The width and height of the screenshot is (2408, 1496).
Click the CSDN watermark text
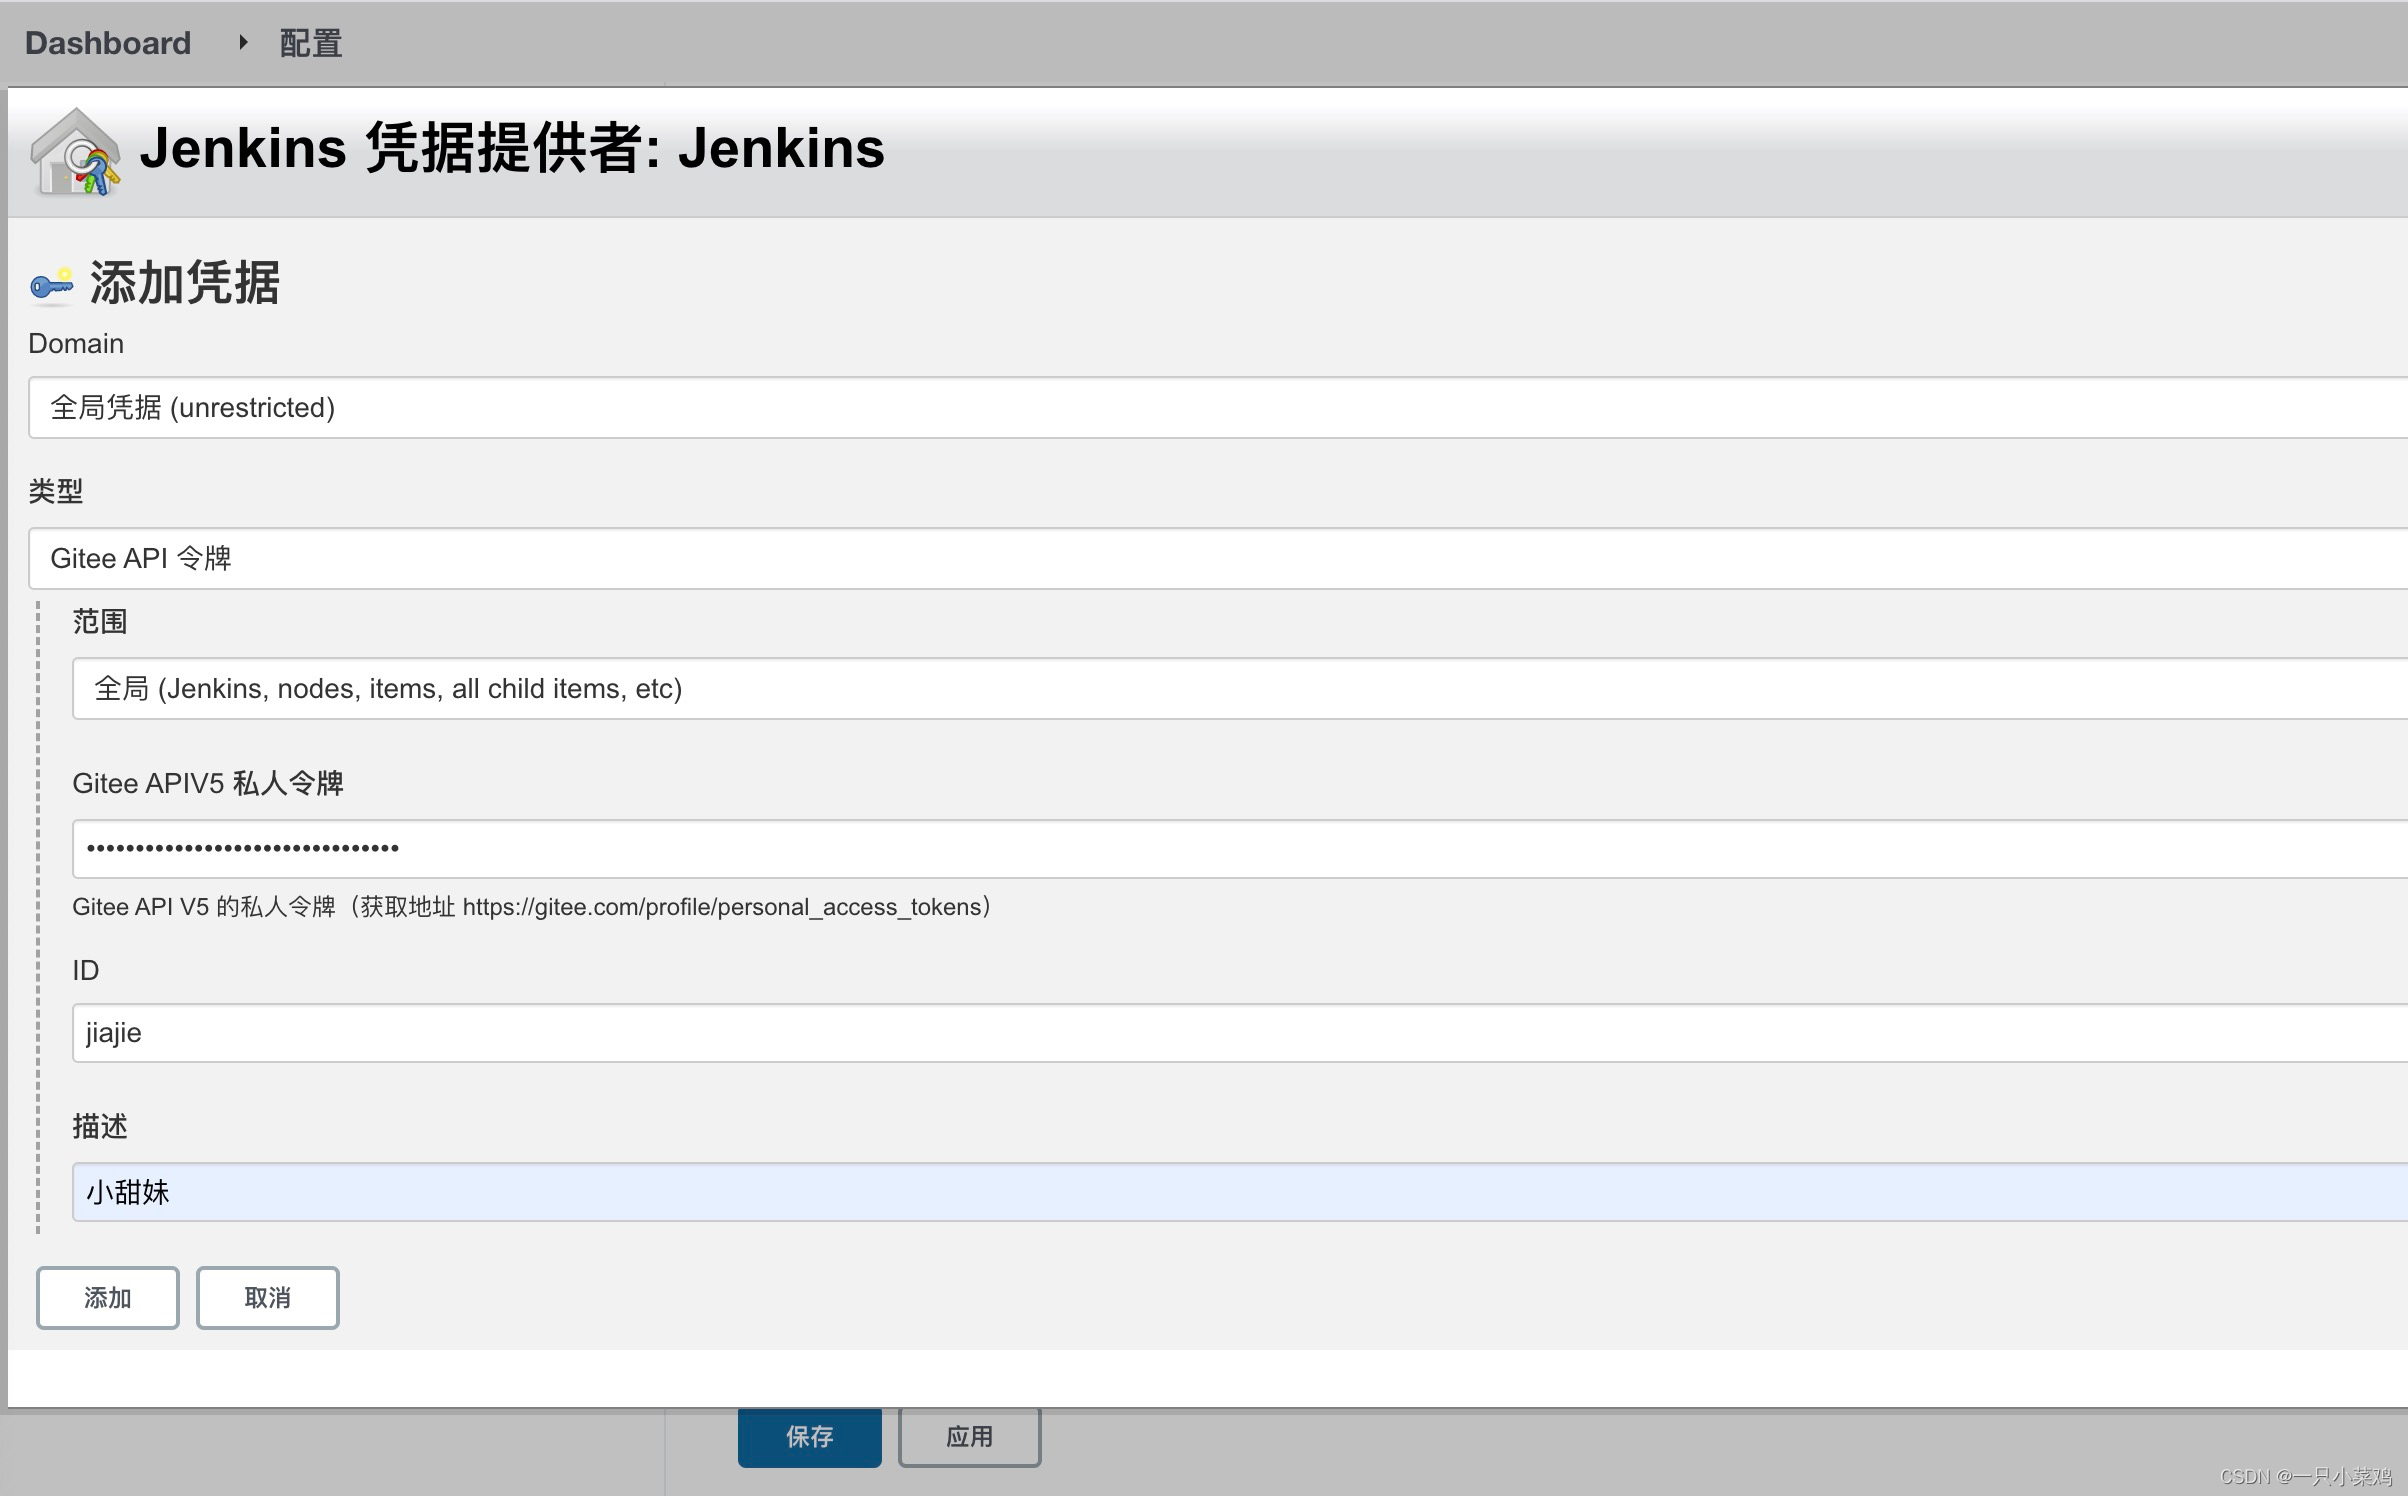[2305, 1476]
